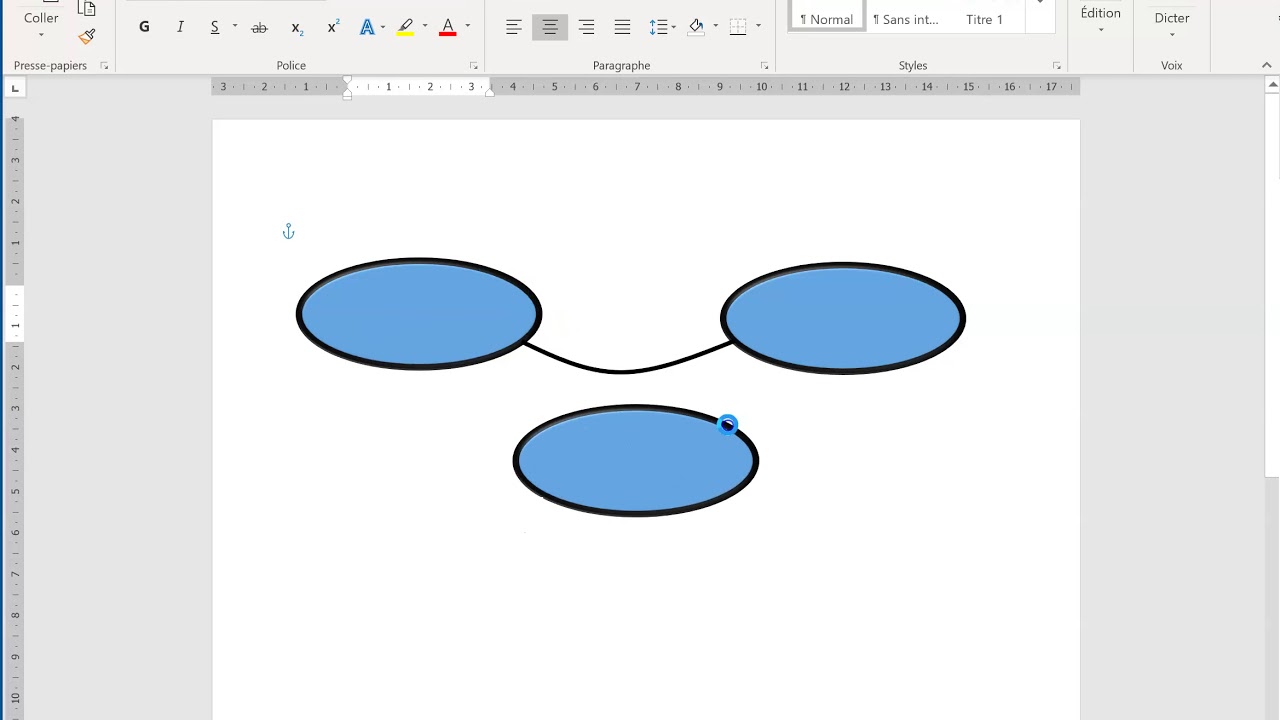1280x720 pixels.
Task: Toggle subscript formatting
Action: pos(296,27)
